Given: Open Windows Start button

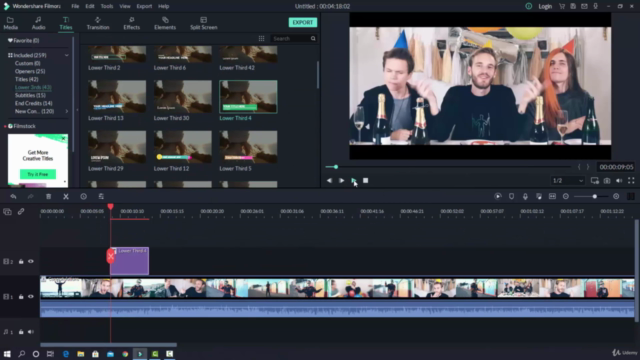Looking at the screenshot, I should coord(7,354).
